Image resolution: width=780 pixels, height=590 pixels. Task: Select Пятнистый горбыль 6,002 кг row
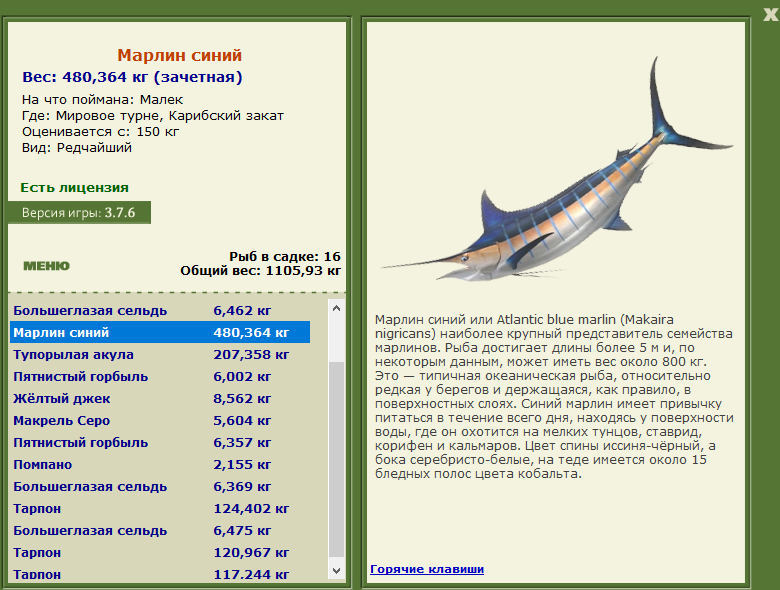click(x=160, y=377)
